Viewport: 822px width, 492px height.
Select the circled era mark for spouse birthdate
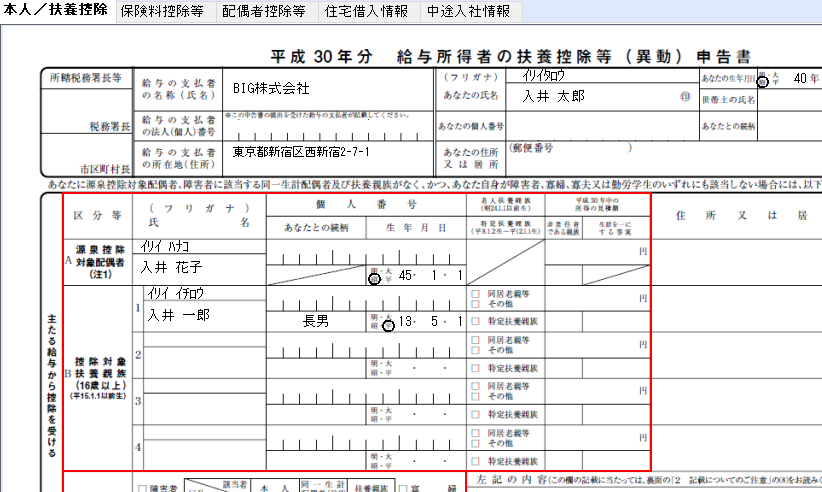pyautogui.click(x=374, y=279)
